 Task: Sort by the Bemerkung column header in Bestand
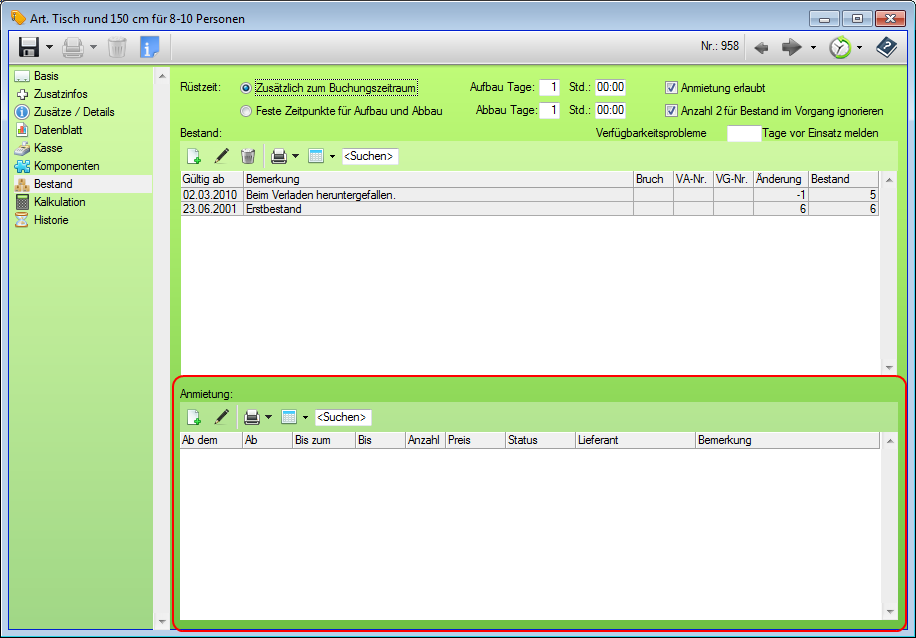(437, 179)
